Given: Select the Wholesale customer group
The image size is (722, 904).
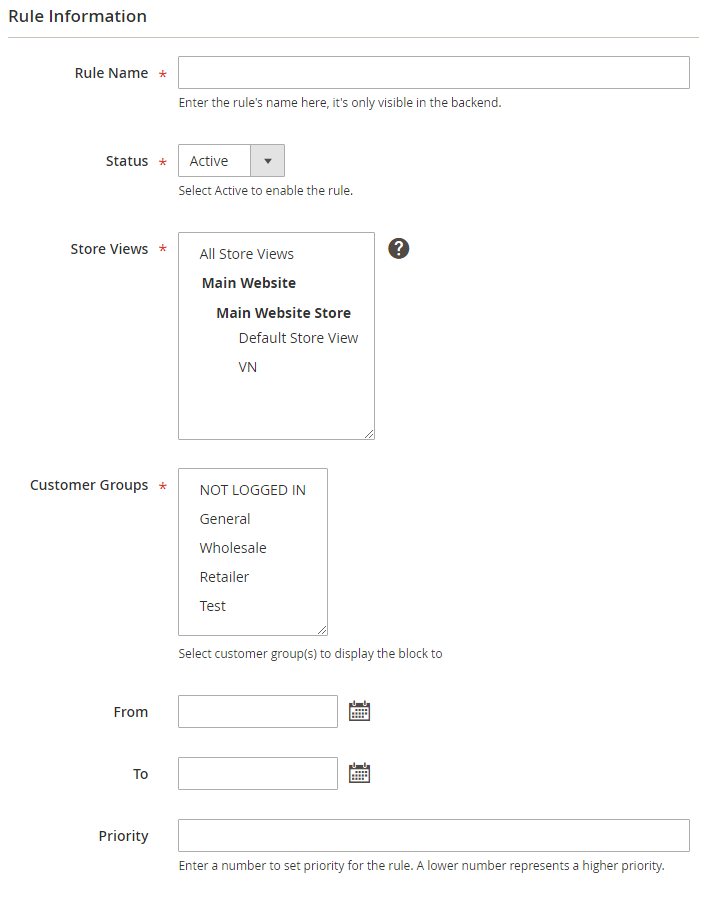Looking at the screenshot, I should [x=233, y=548].
